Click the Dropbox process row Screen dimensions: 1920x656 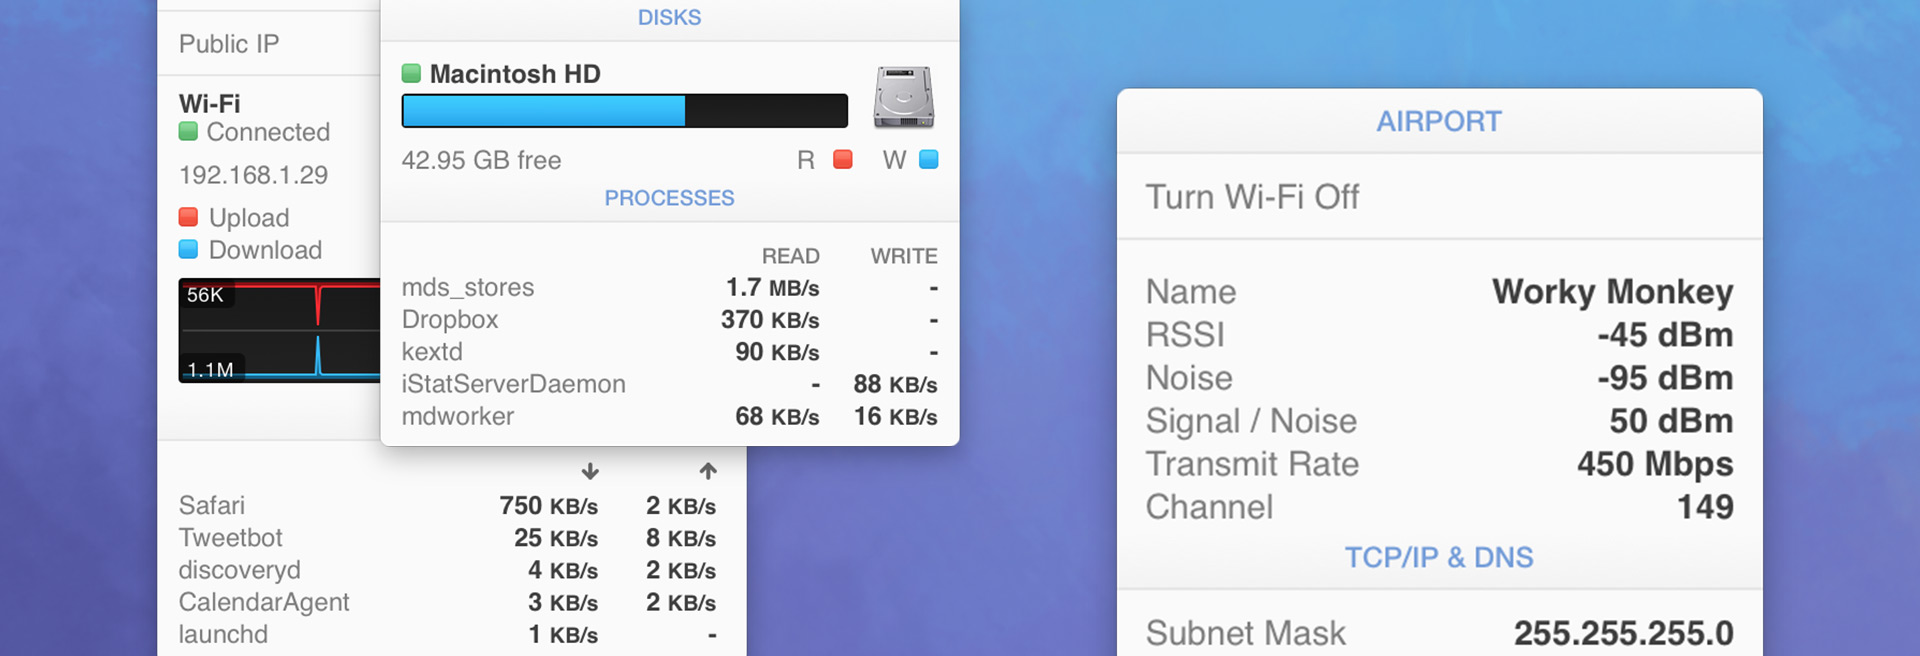(x=450, y=320)
